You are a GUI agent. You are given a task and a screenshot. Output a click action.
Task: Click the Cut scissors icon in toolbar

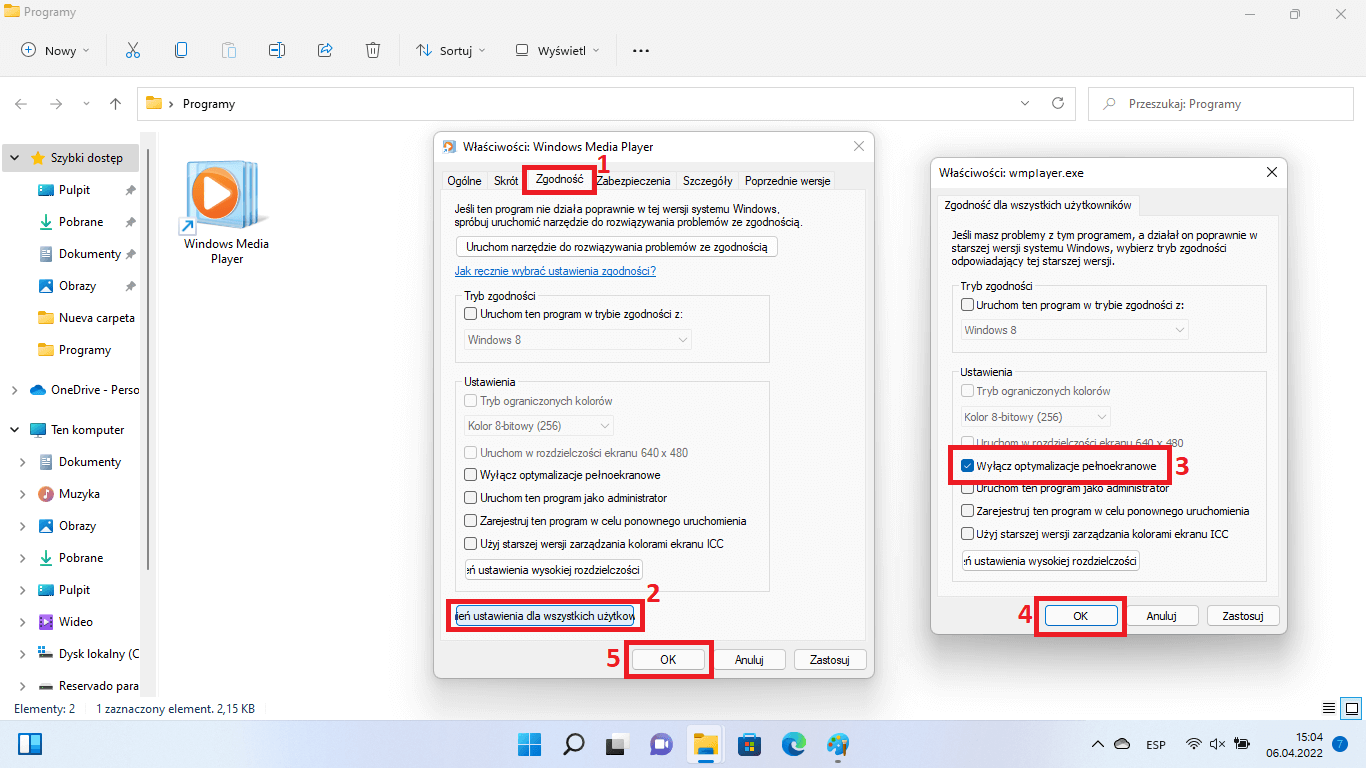point(133,50)
